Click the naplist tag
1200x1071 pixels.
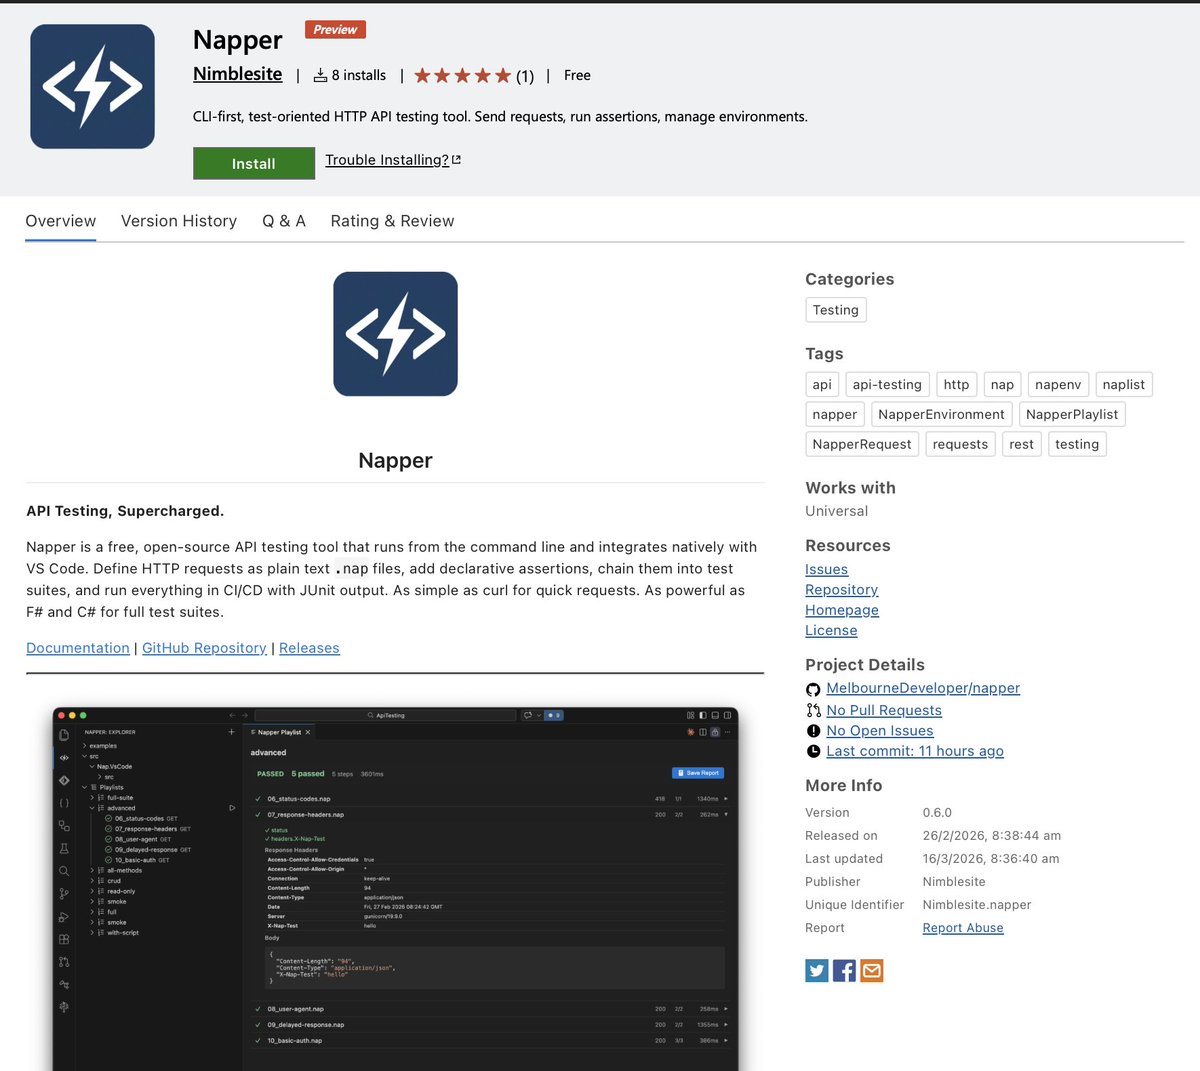point(1124,385)
